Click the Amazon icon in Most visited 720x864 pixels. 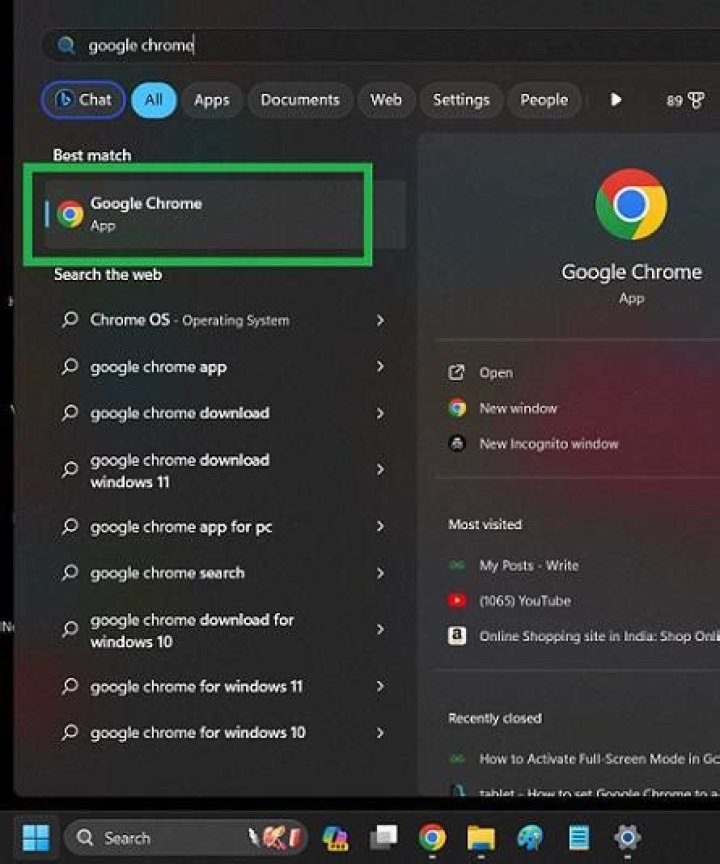457,636
